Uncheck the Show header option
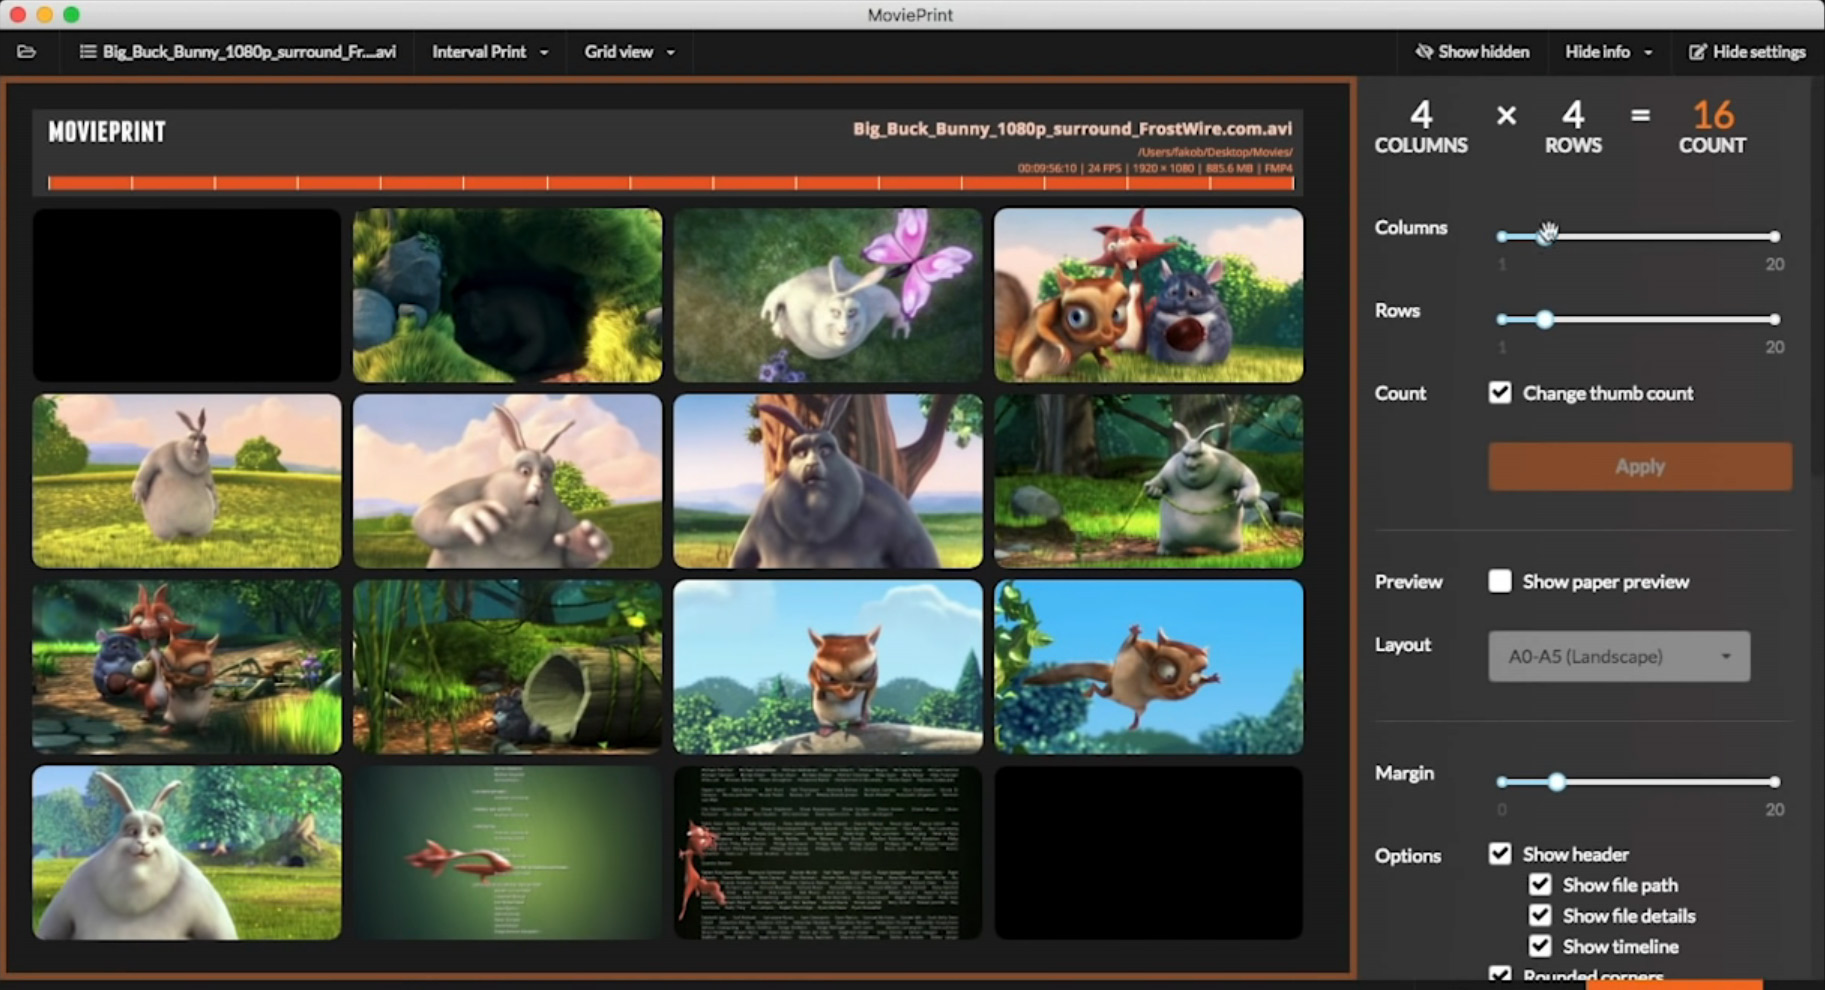Screen dimensions: 1825x990 [x=1500, y=854]
